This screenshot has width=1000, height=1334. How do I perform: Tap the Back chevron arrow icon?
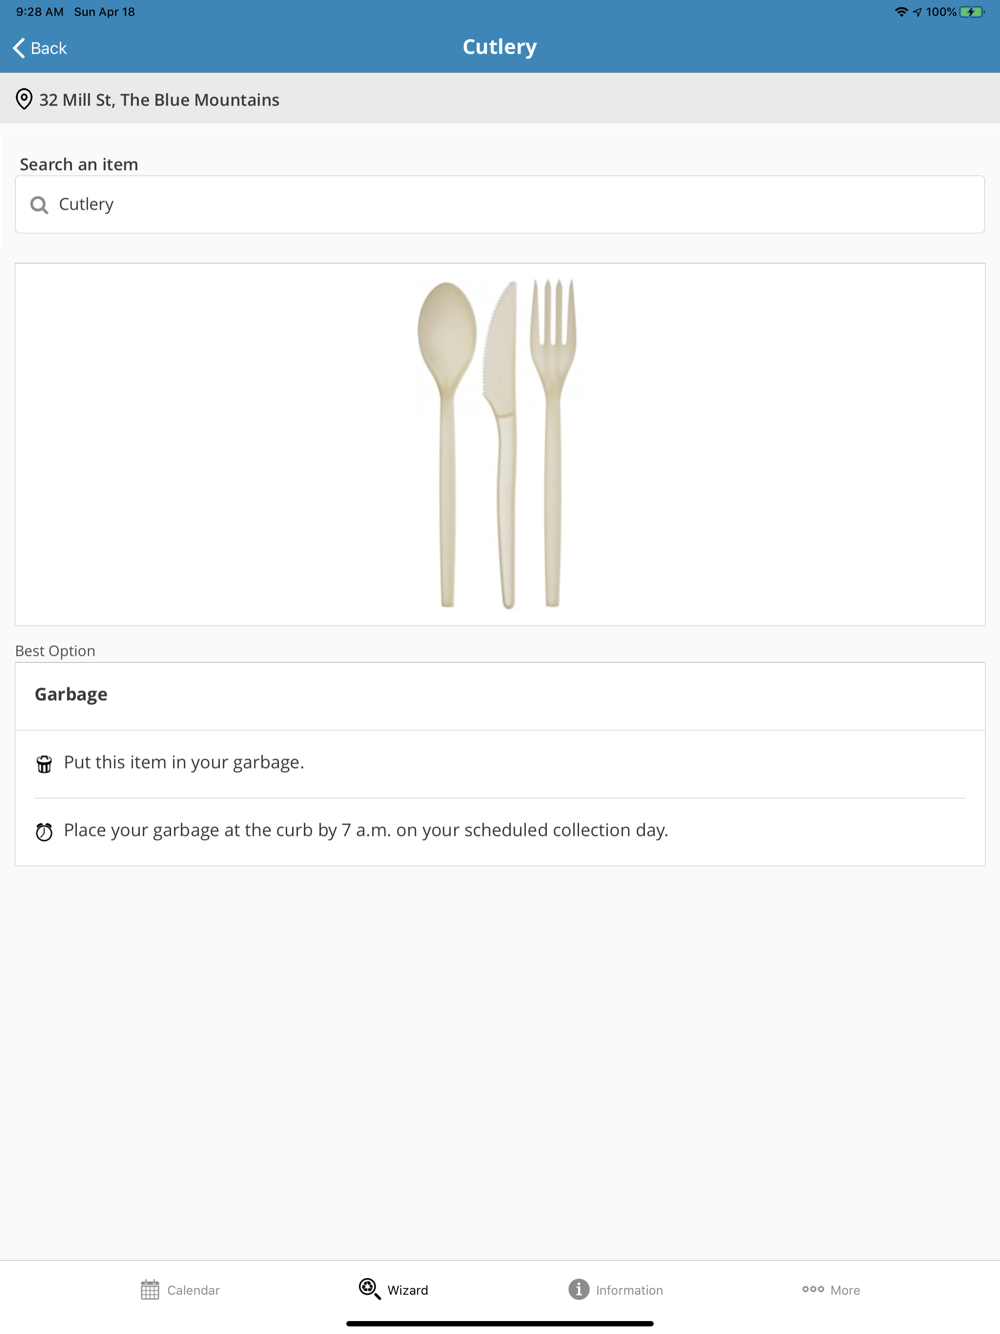tap(19, 48)
